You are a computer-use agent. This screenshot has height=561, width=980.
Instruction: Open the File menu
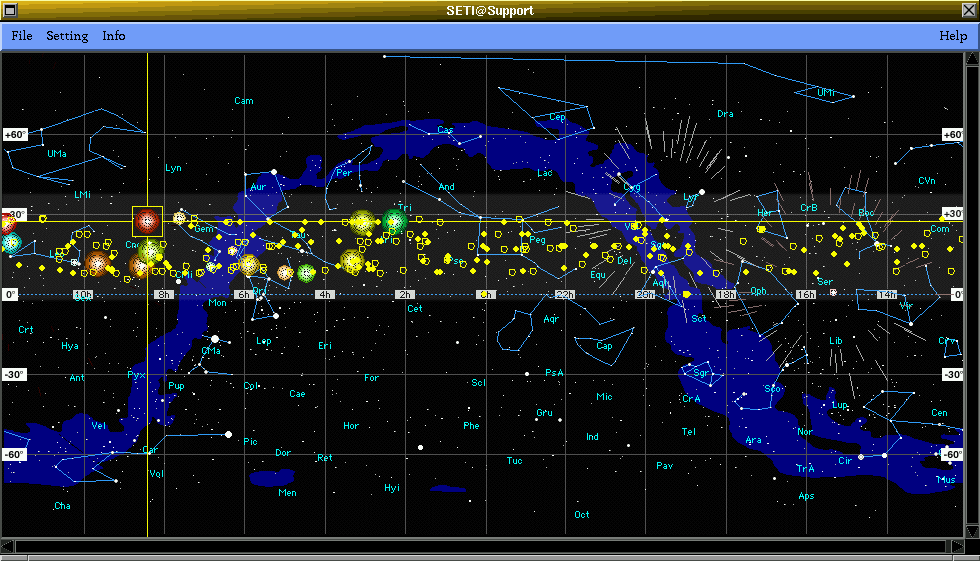[x=22, y=36]
